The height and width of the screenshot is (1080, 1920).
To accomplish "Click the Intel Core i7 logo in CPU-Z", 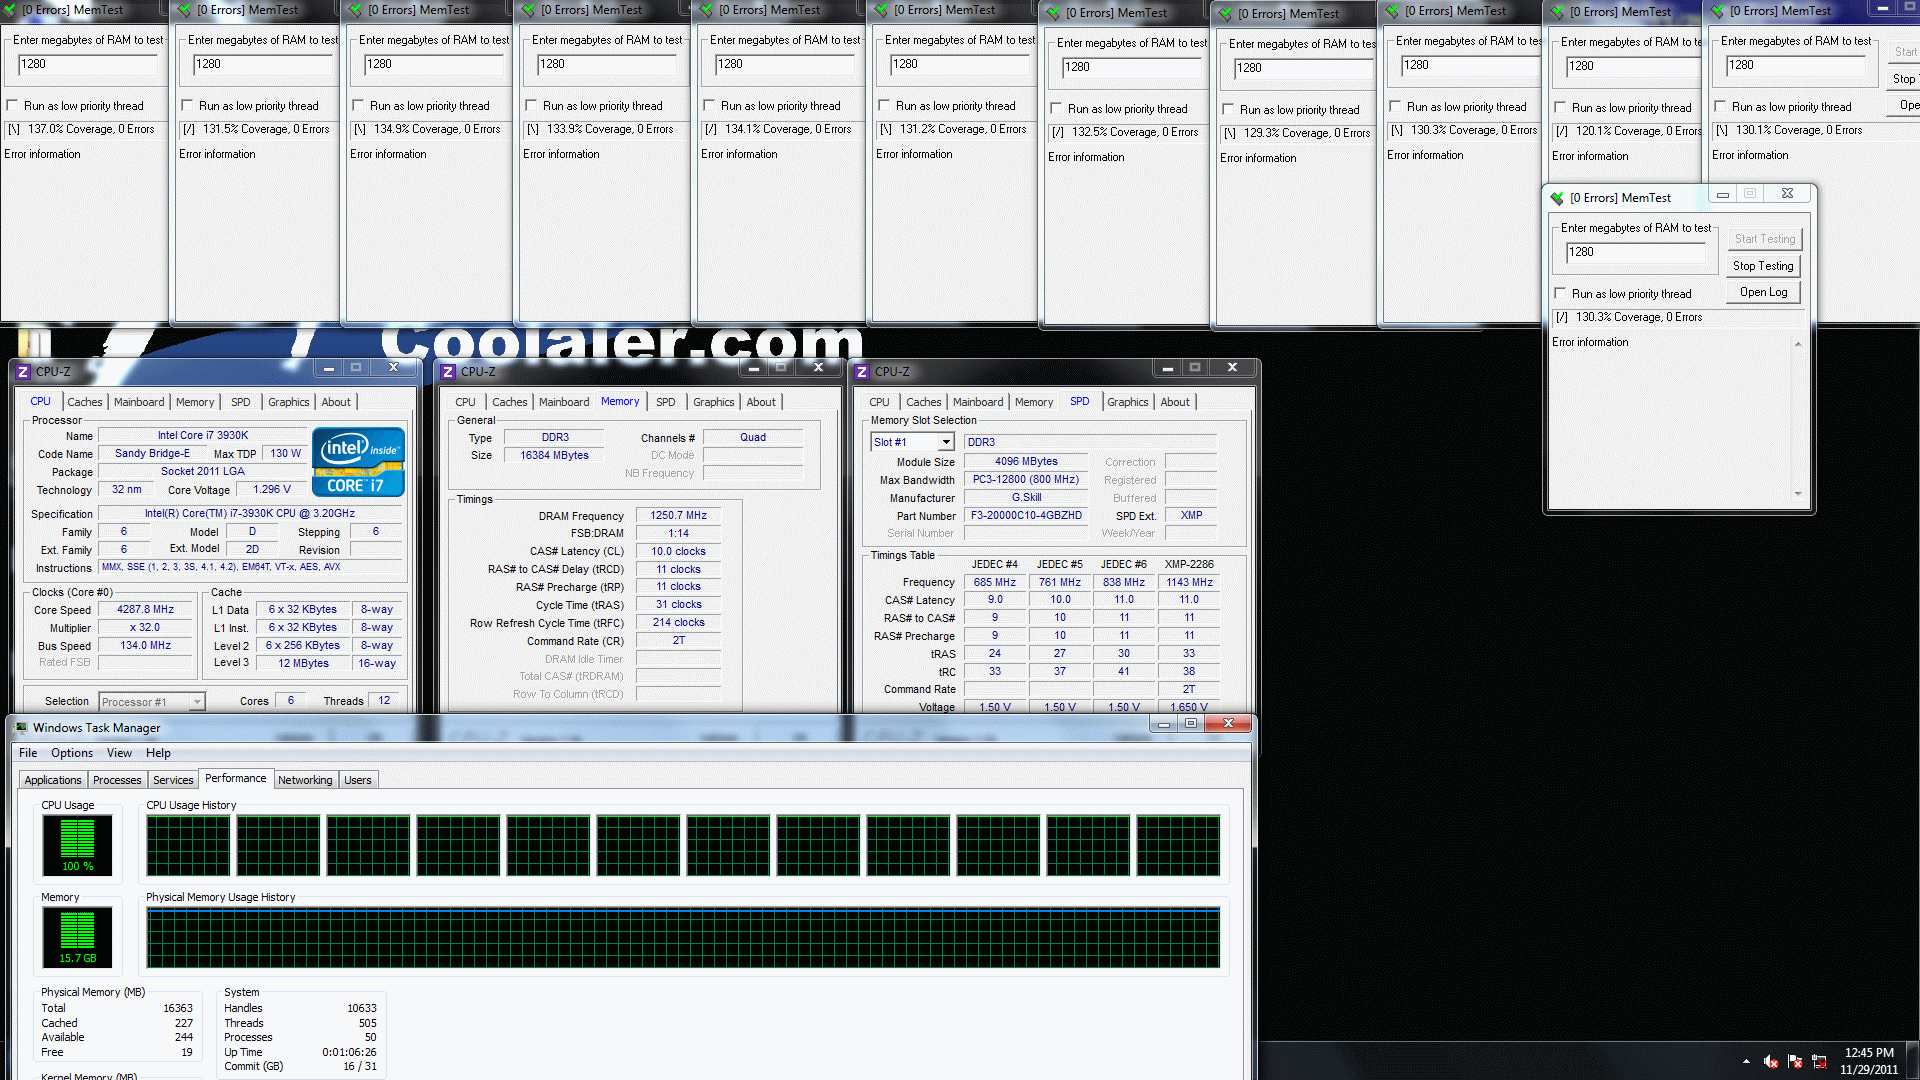I will pos(358,462).
